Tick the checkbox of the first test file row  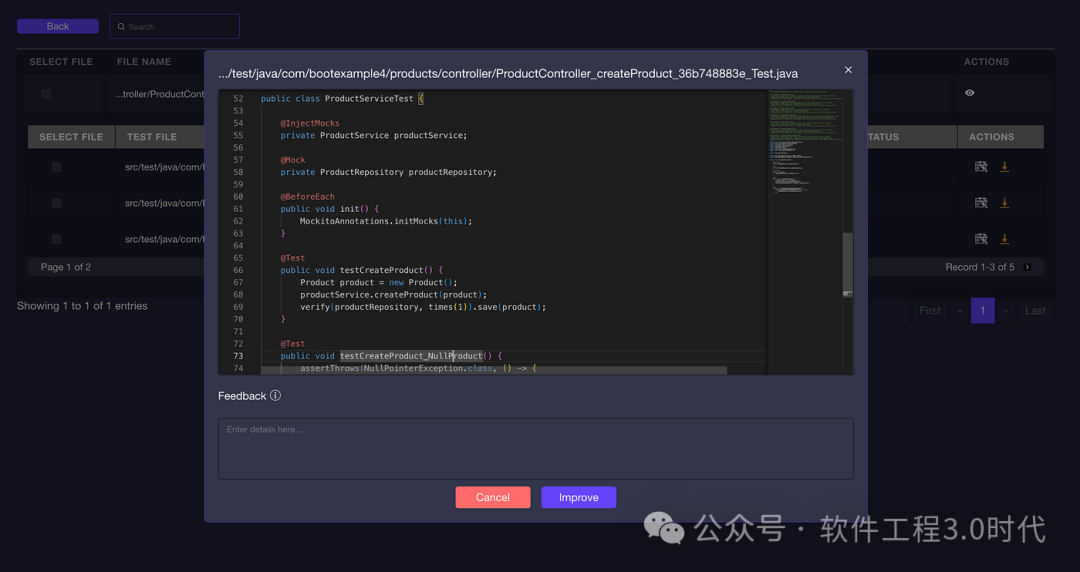tap(56, 167)
